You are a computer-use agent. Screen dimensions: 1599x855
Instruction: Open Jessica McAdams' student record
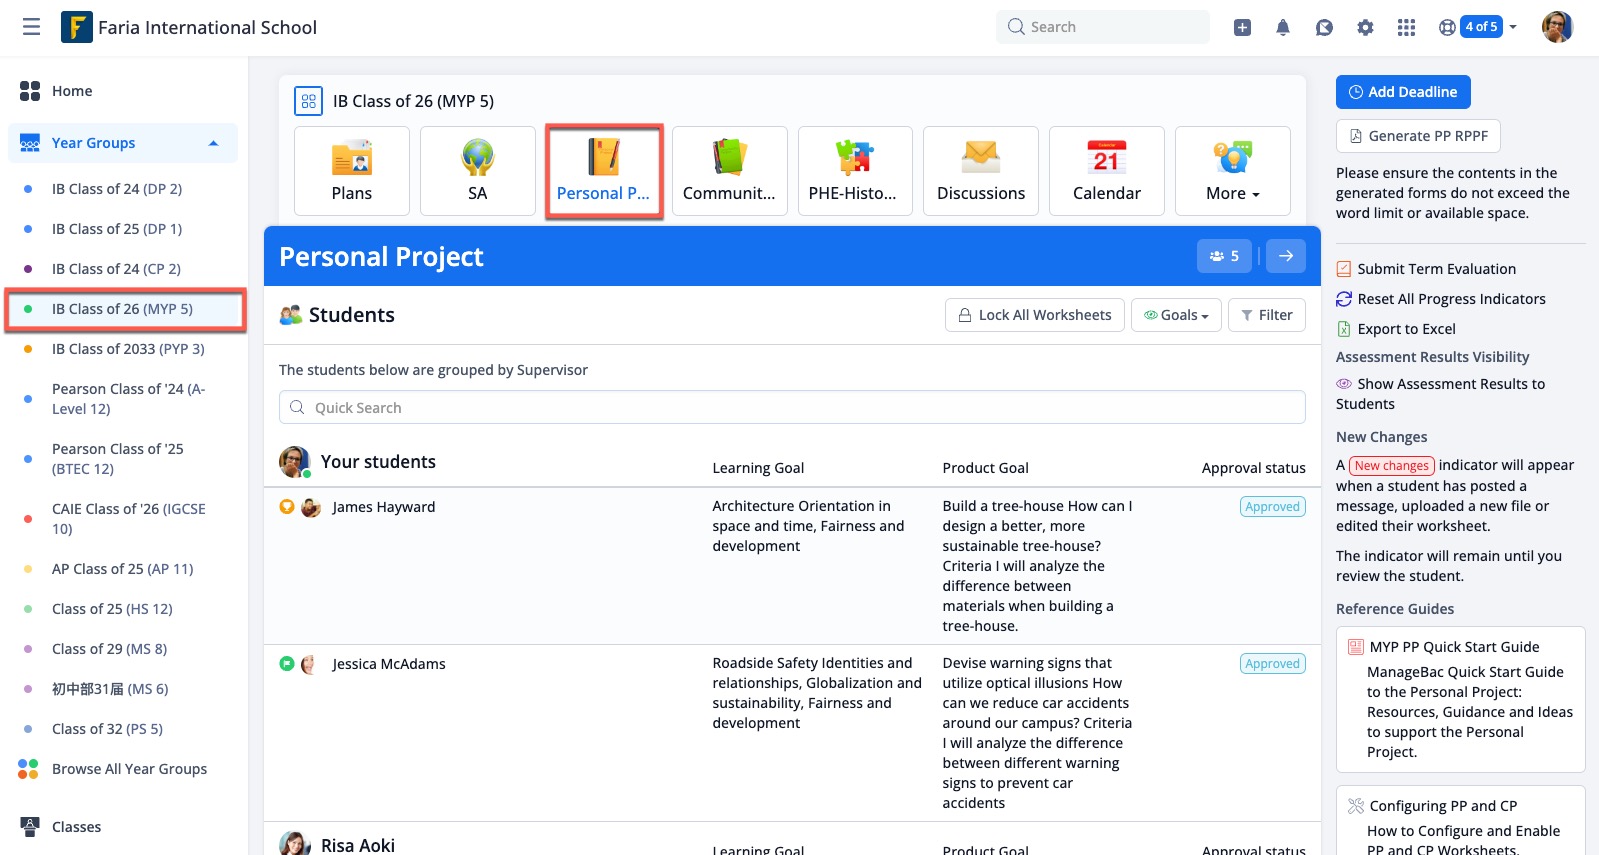point(389,664)
